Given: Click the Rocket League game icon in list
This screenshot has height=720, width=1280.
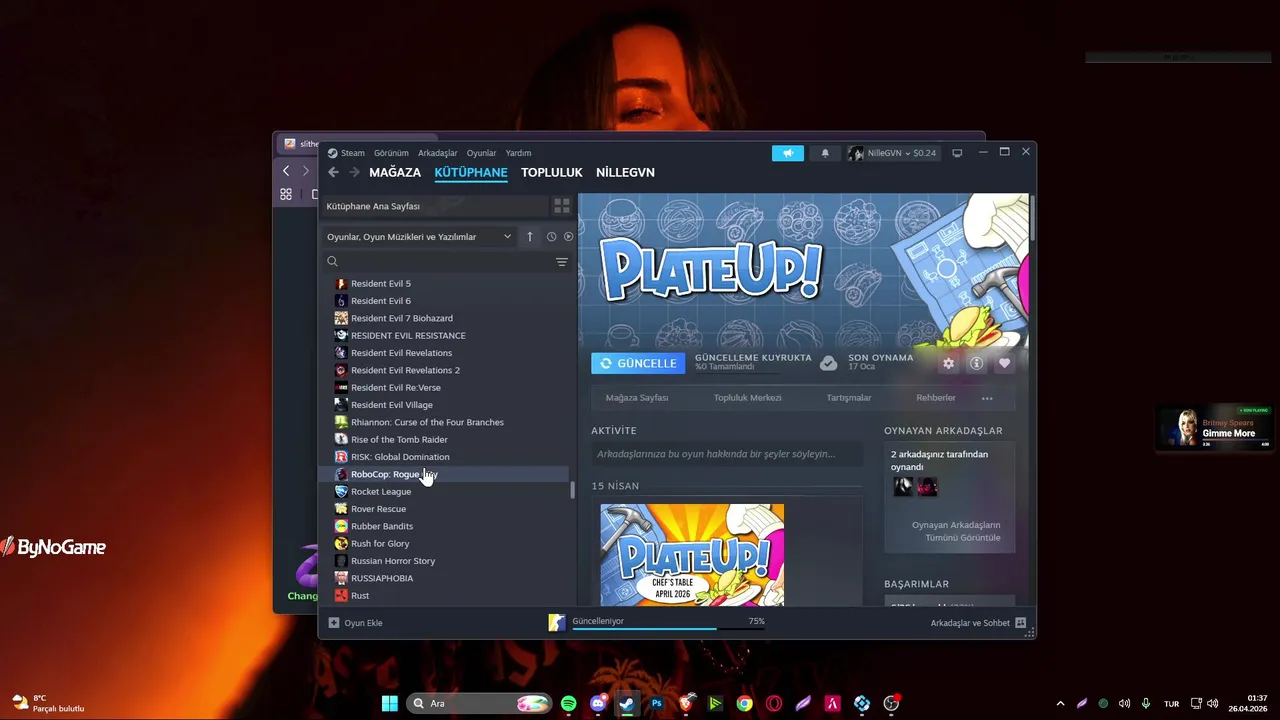Looking at the screenshot, I should pos(341,491).
